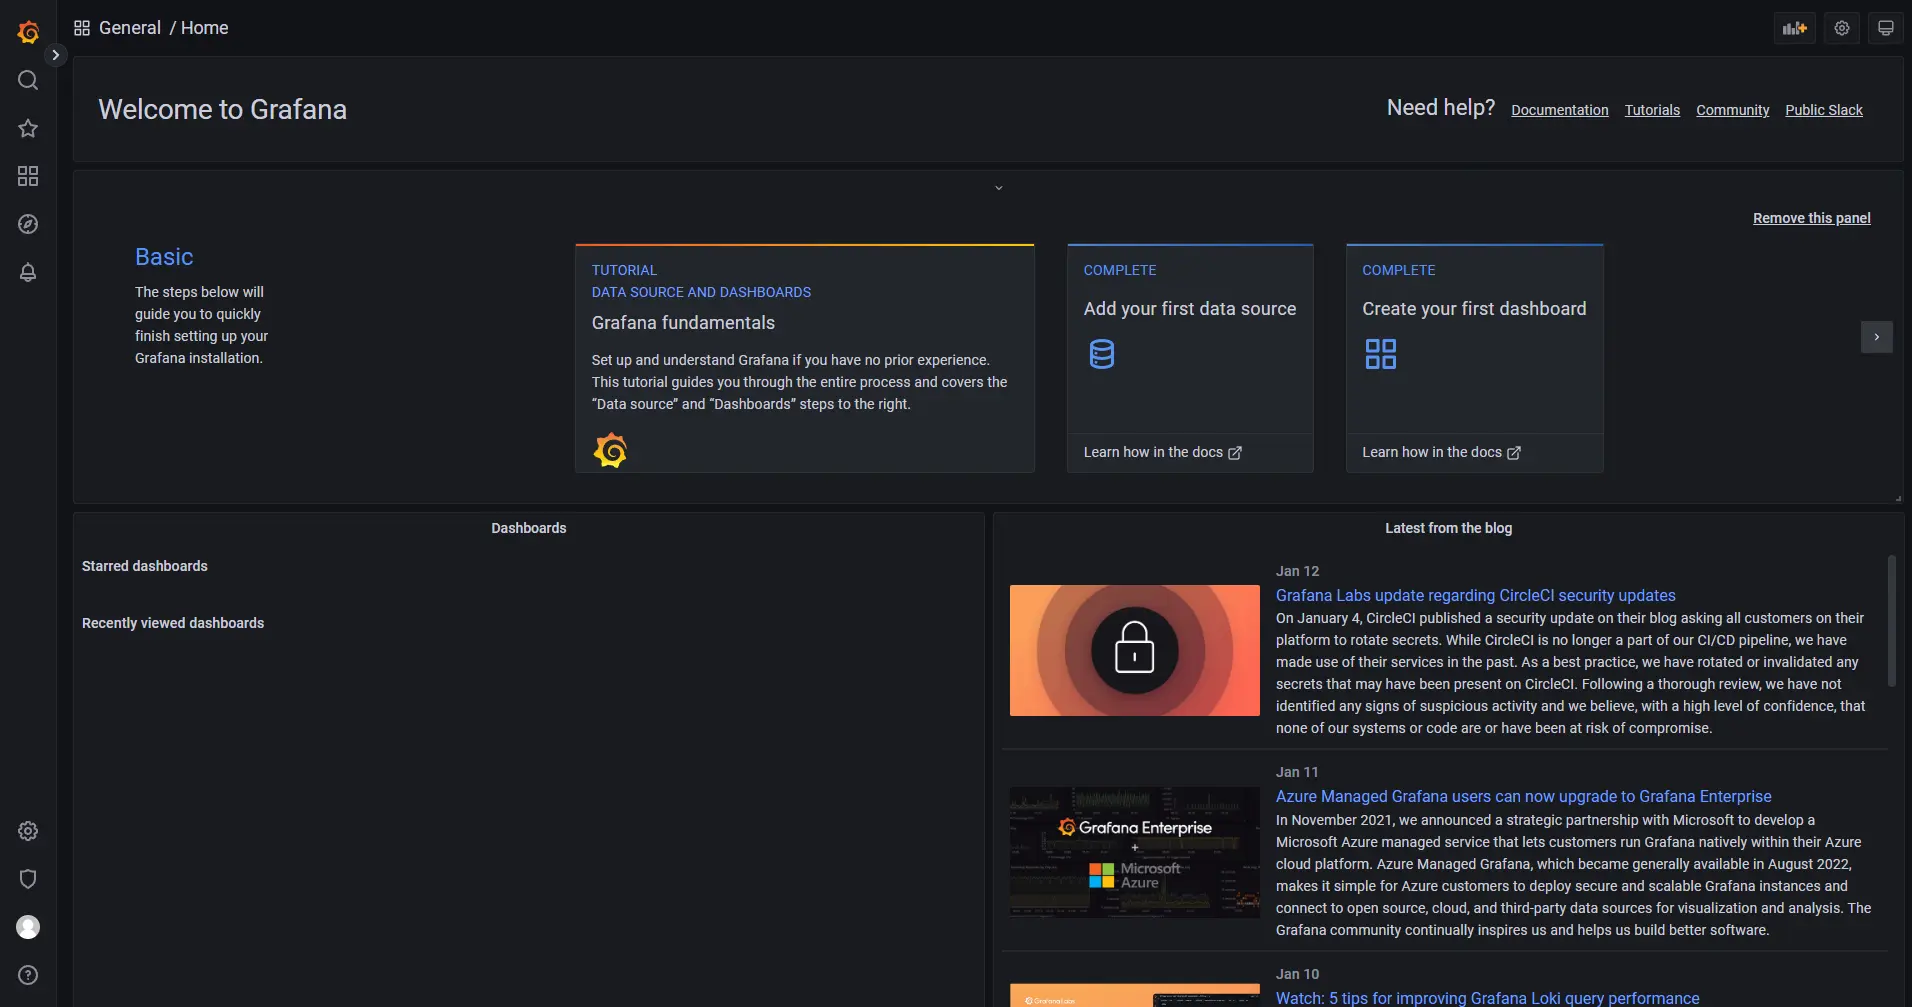Open dashboard settings gear in top bar

[x=1841, y=28]
